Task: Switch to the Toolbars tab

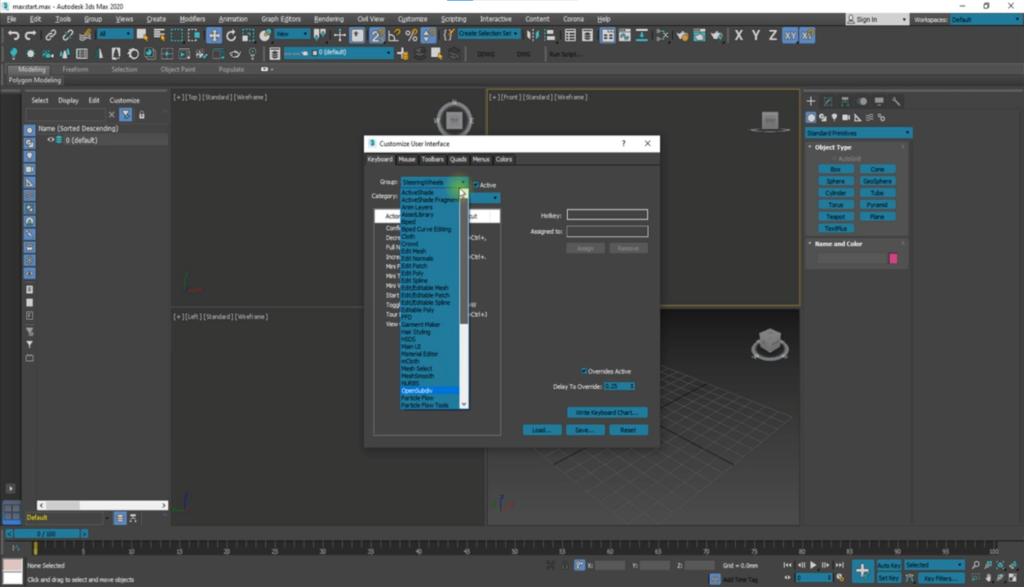Action: 432,159
